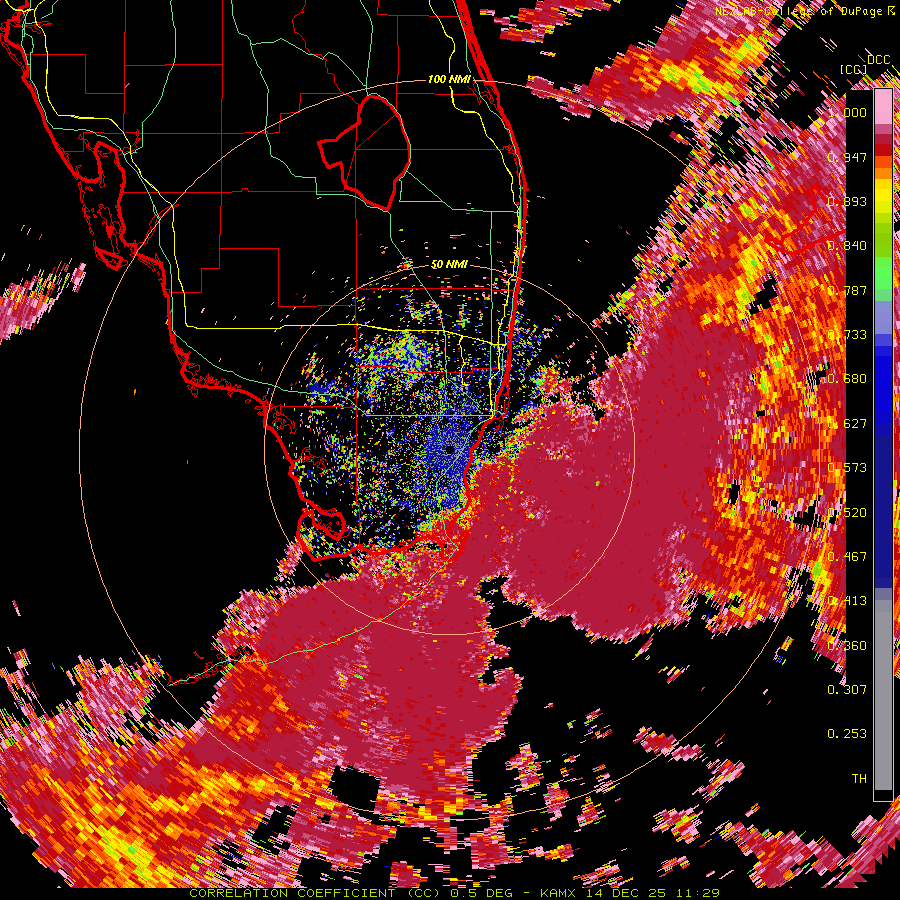Pick the yellow segment of the color bar
This screenshot has height=900, width=900.
(883, 195)
